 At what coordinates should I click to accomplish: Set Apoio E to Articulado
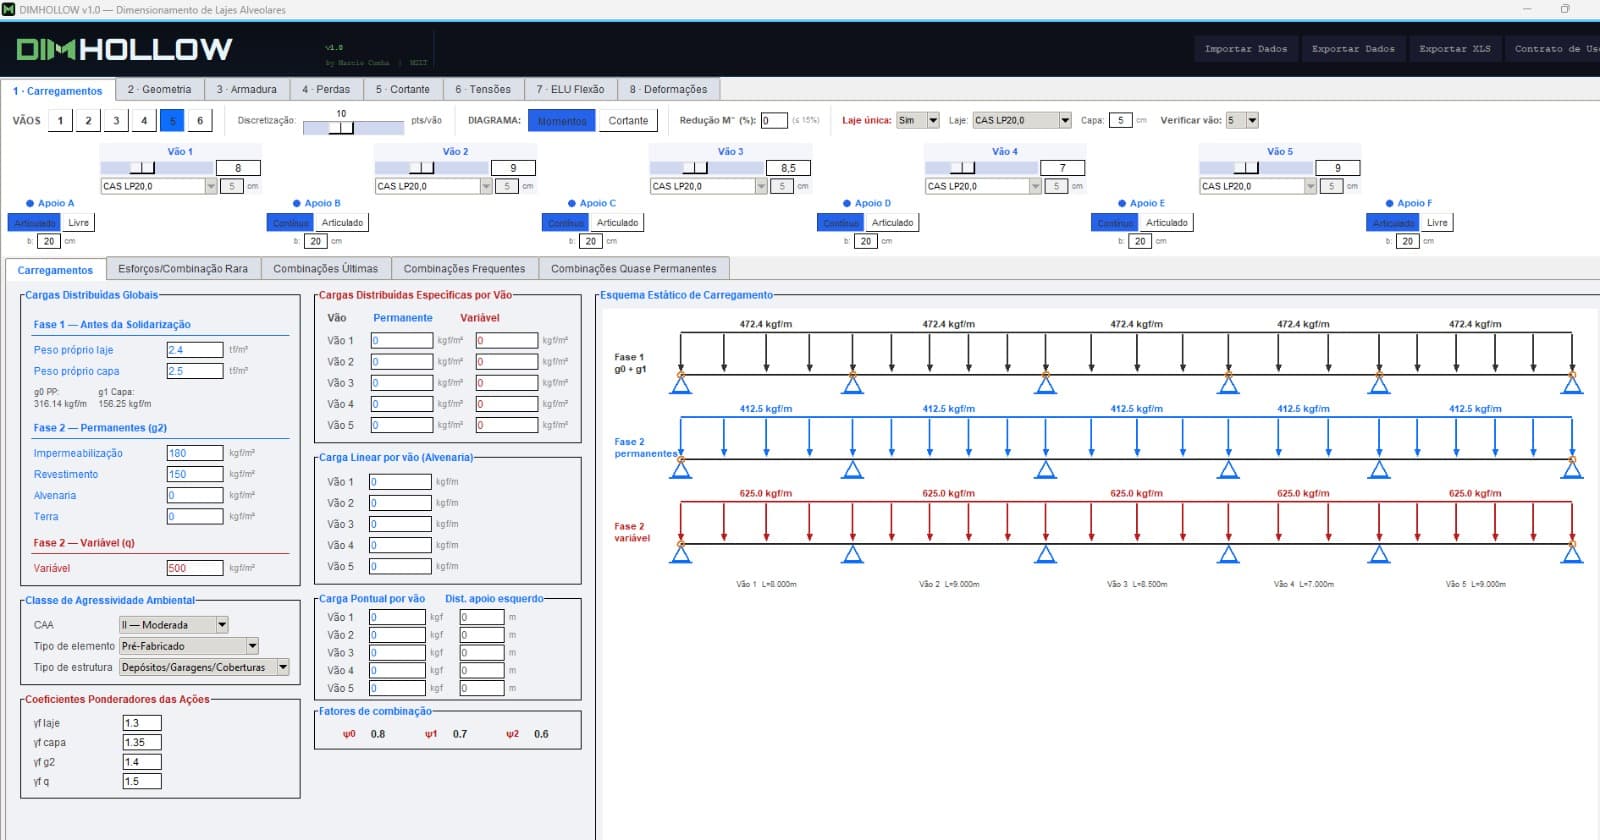click(x=1167, y=223)
